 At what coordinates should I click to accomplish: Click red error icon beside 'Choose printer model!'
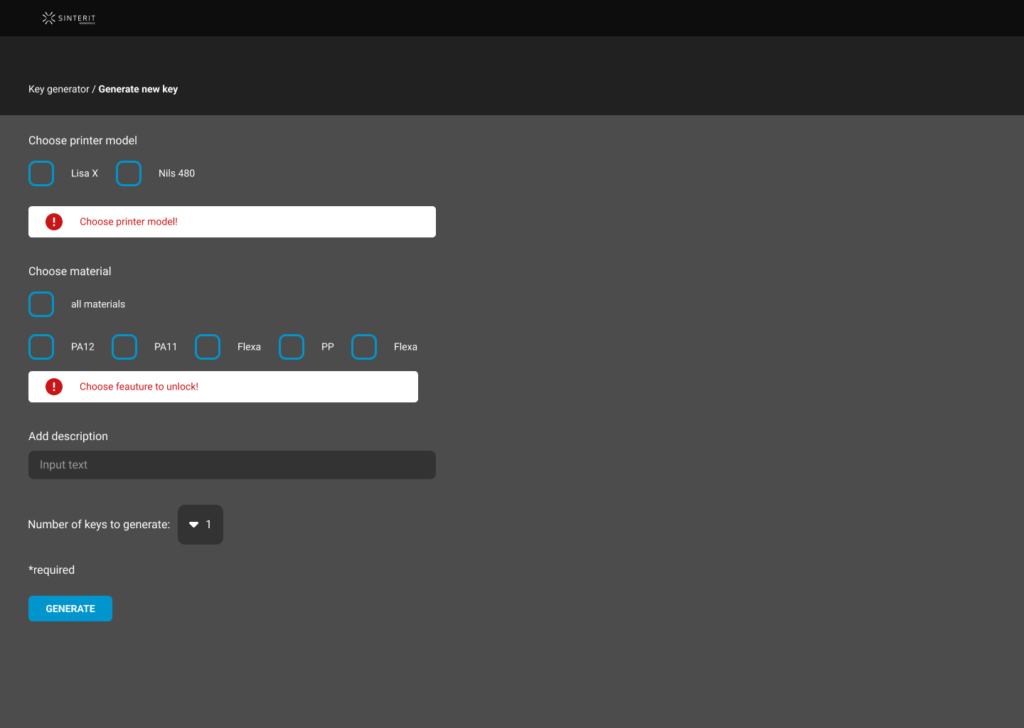(x=54, y=222)
